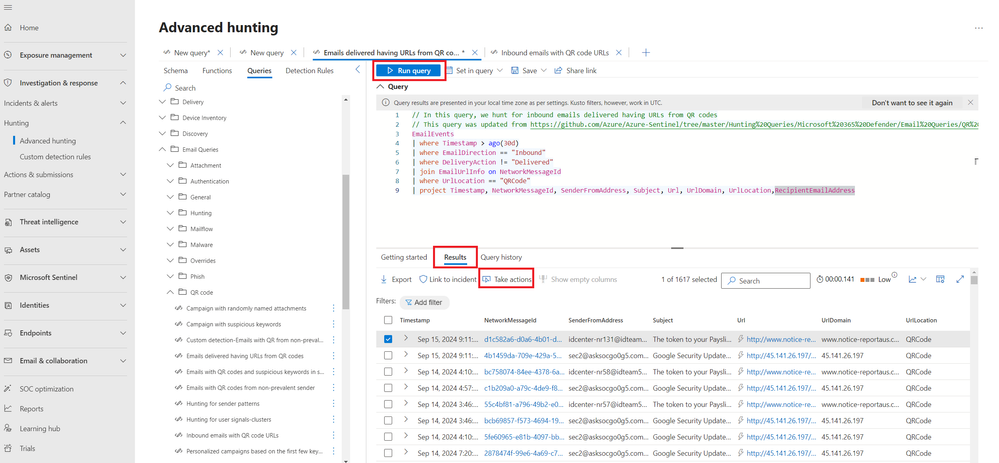Click Link to incident shield icon
The height and width of the screenshot is (463, 999).
tap(423, 280)
